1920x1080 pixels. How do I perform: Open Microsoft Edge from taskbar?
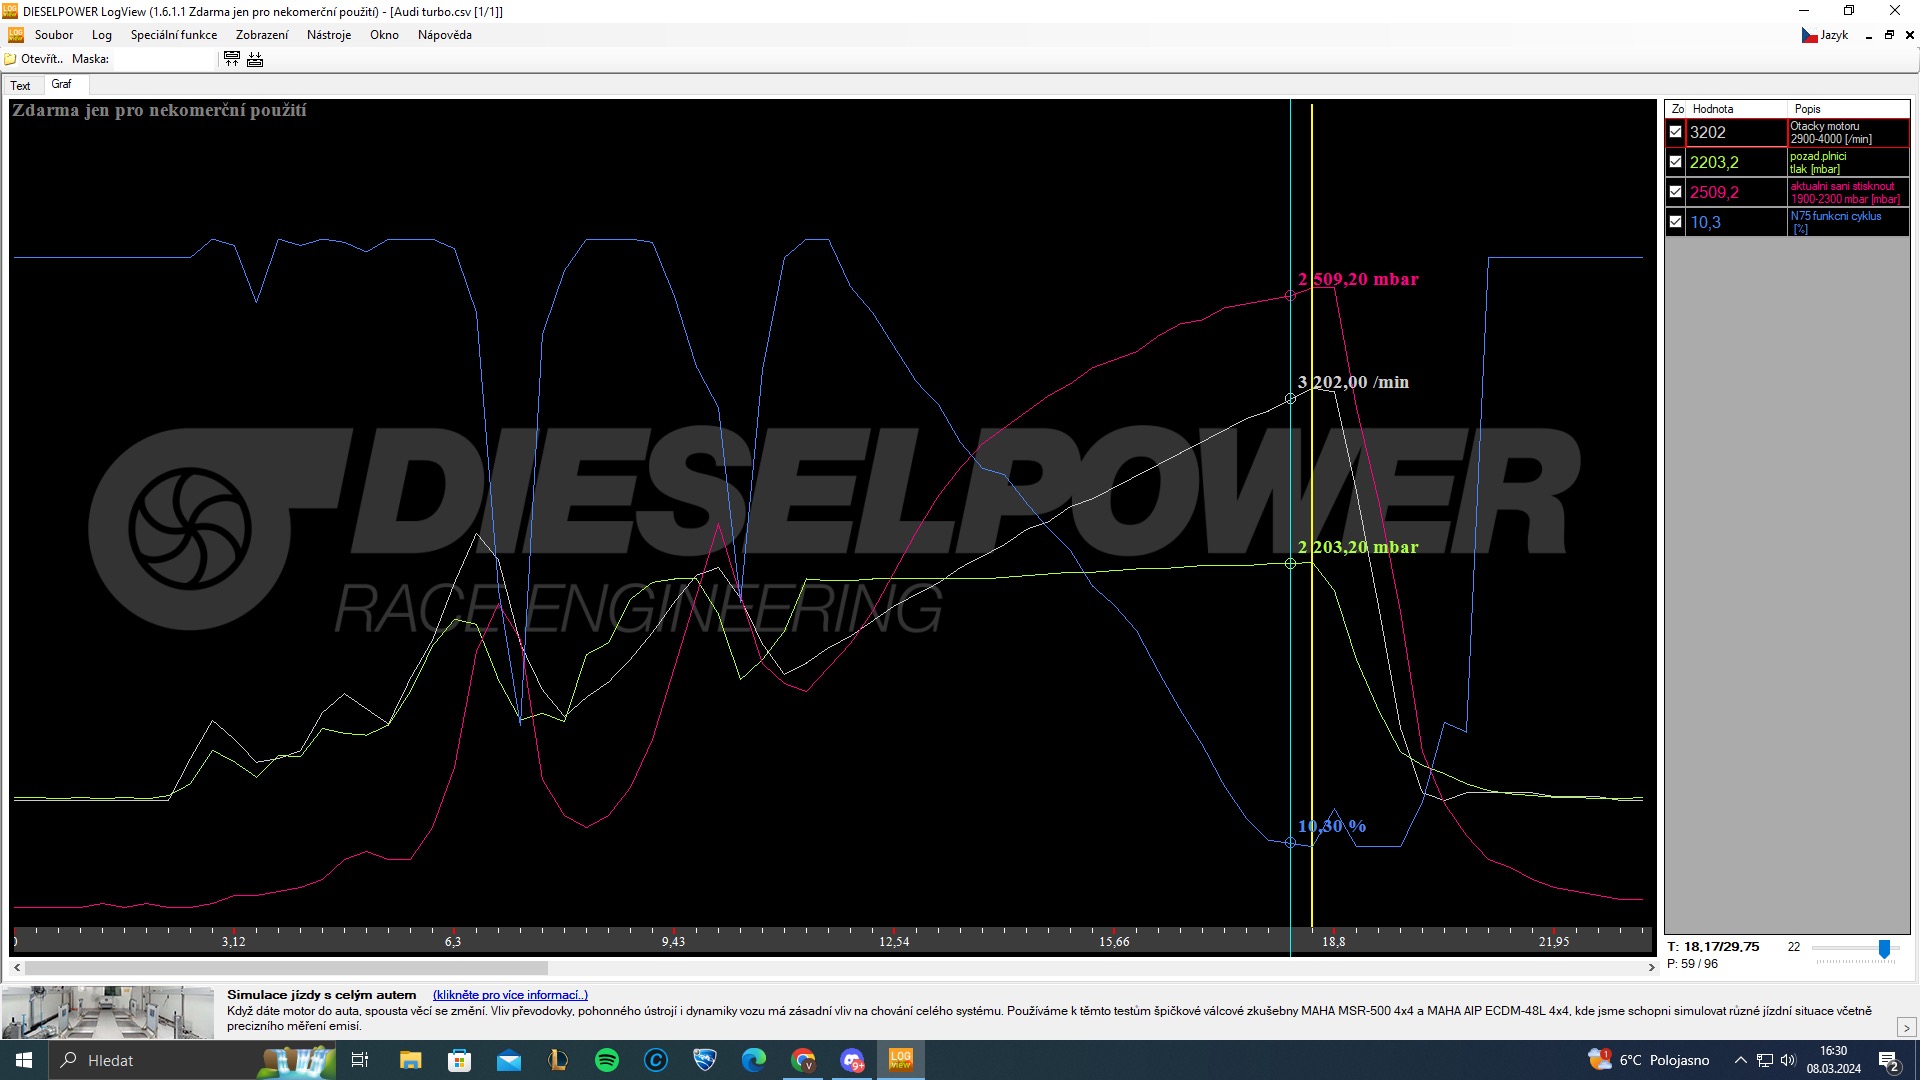click(x=754, y=1060)
